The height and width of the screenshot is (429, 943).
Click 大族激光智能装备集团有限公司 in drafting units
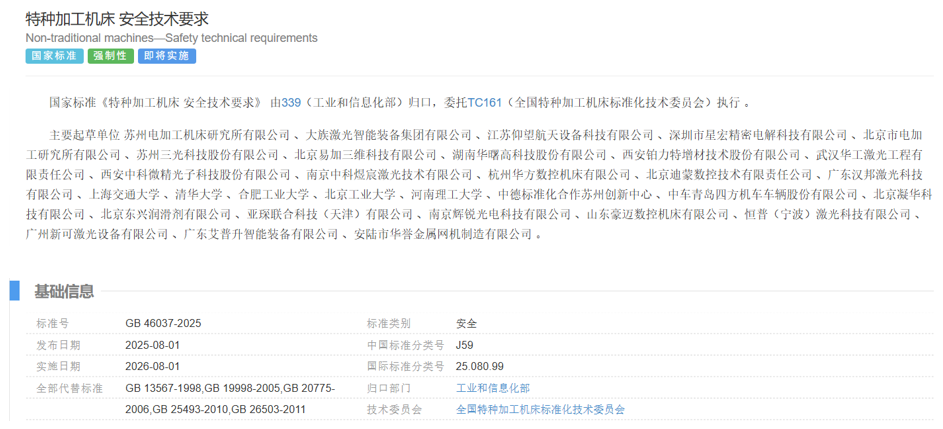click(x=389, y=135)
